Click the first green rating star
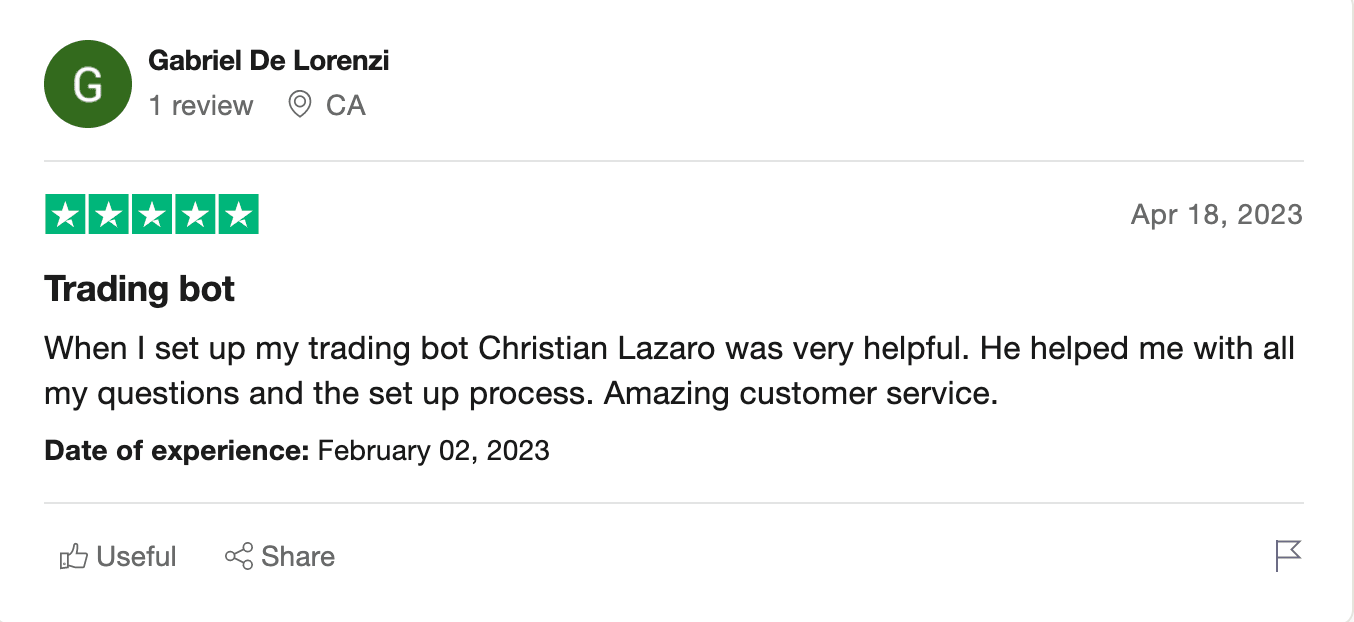This screenshot has width=1354, height=622. pyautogui.click(x=65, y=214)
